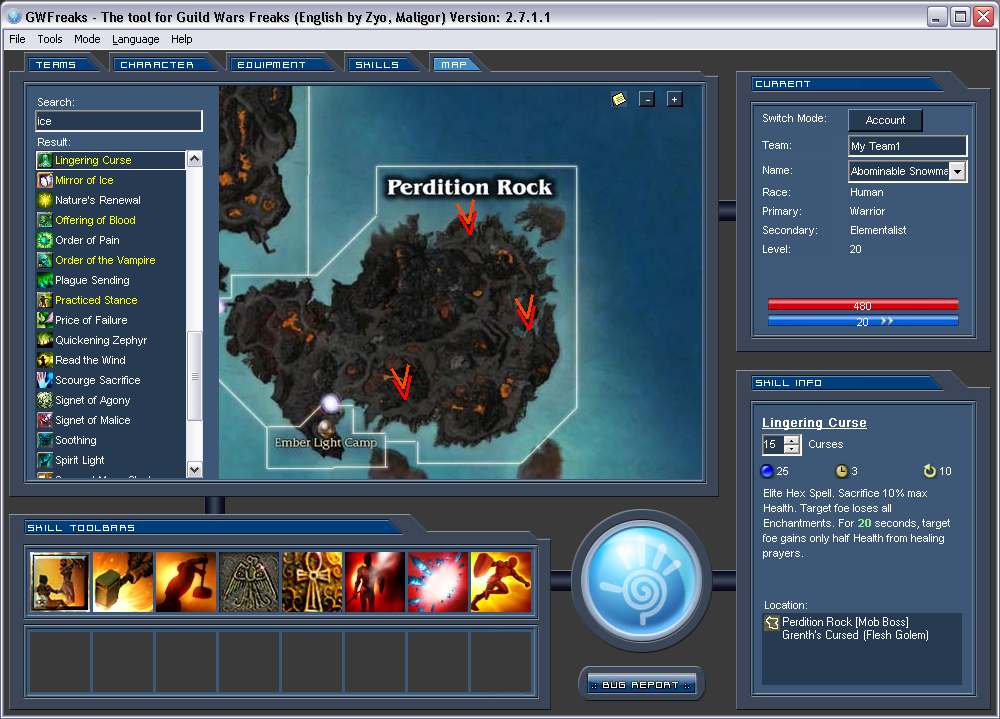Click Ember Light Camp on the map
This screenshot has width=1000, height=719.
pos(326,442)
